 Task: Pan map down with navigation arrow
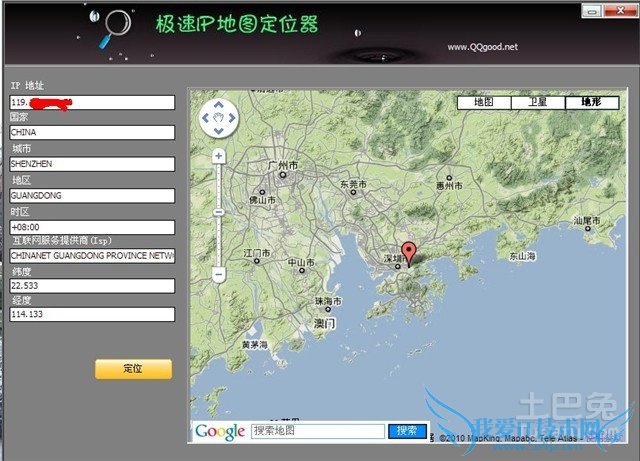[218, 130]
